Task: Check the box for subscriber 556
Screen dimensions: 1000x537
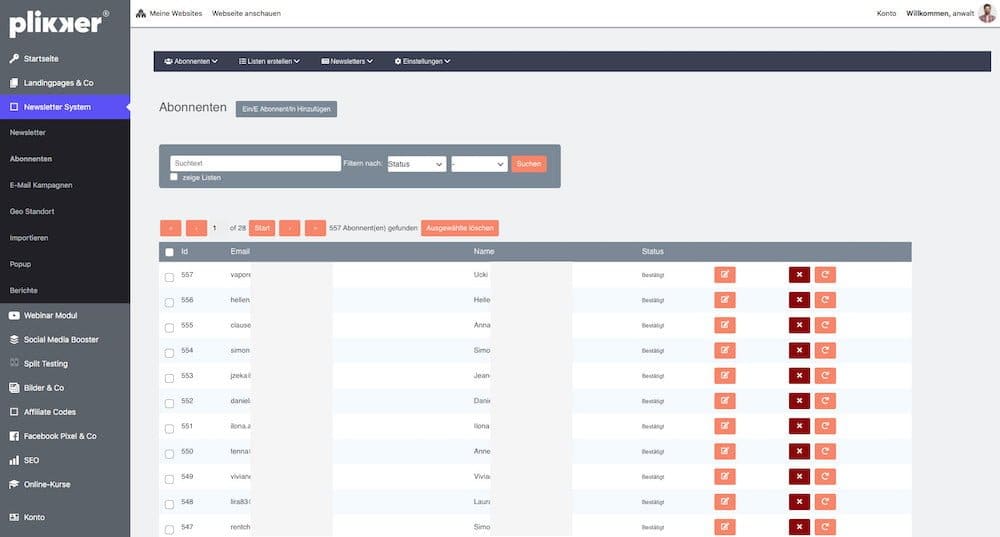Action: [169, 302]
